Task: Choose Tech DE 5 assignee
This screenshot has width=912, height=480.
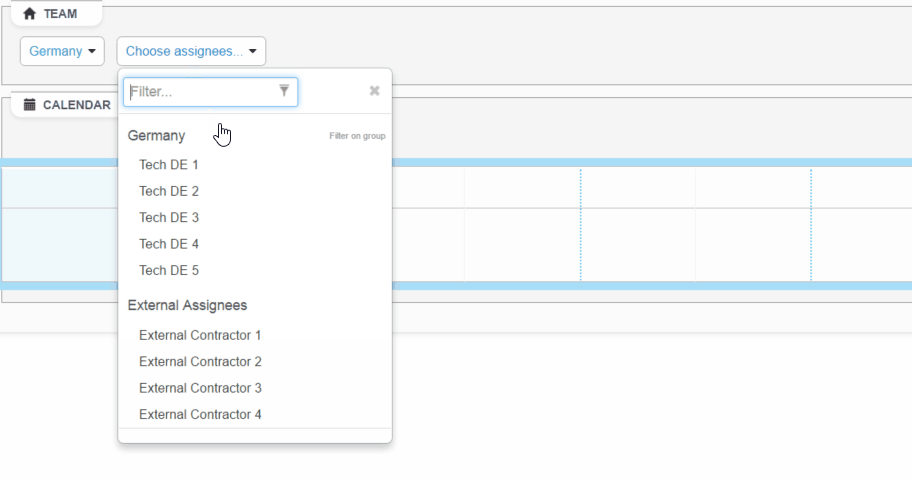Action: (169, 270)
